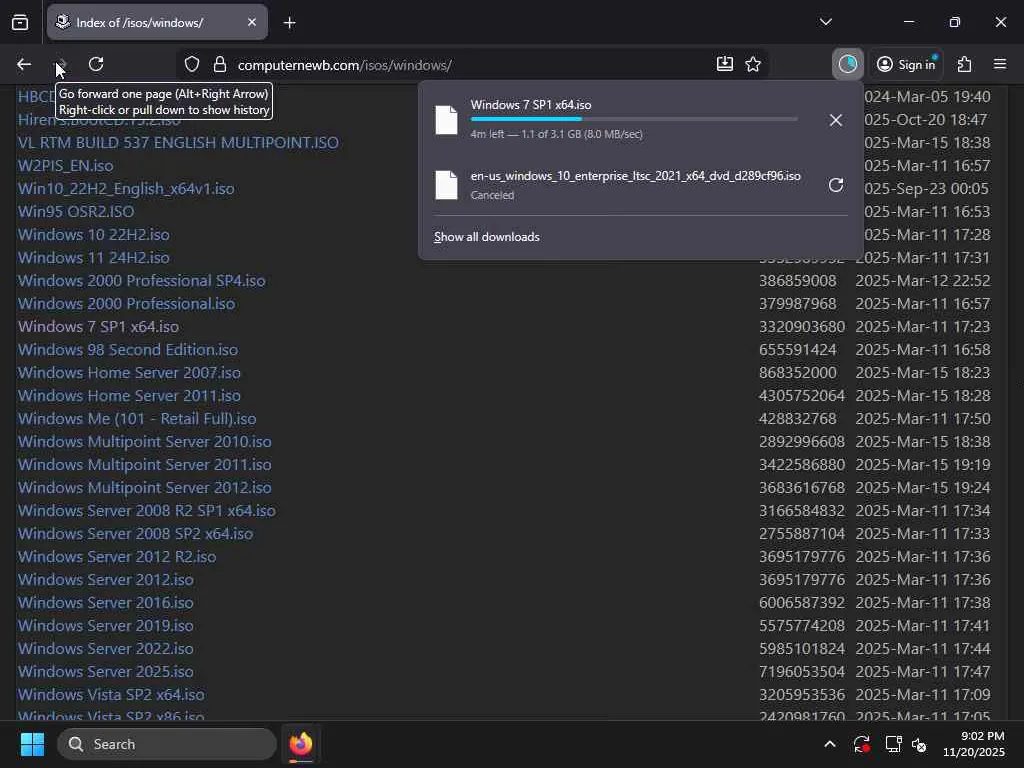Click the install/save page icon in address bar
This screenshot has width=1024, height=768.
tap(725, 64)
